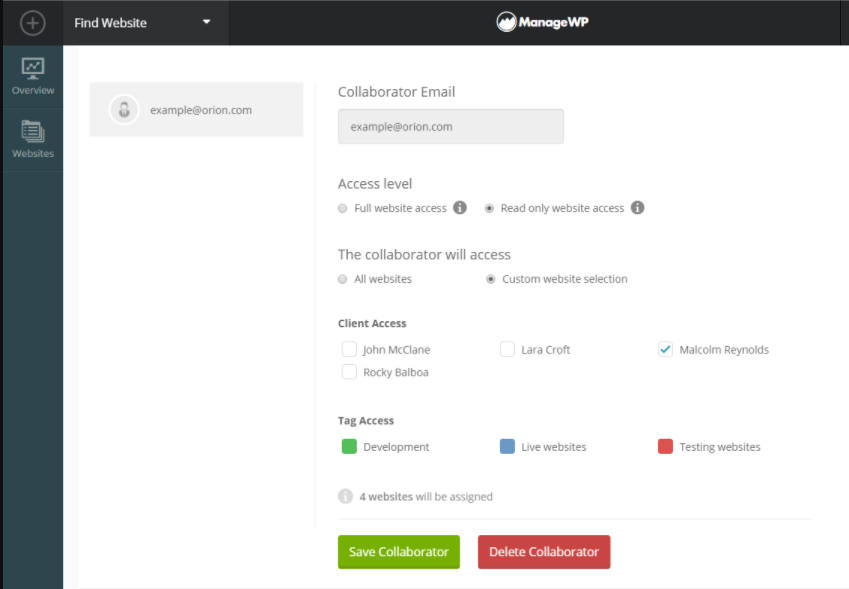Screen dimensions: 849x589
Task: Open the Find Website dropdown
Action: click(145, 23)
